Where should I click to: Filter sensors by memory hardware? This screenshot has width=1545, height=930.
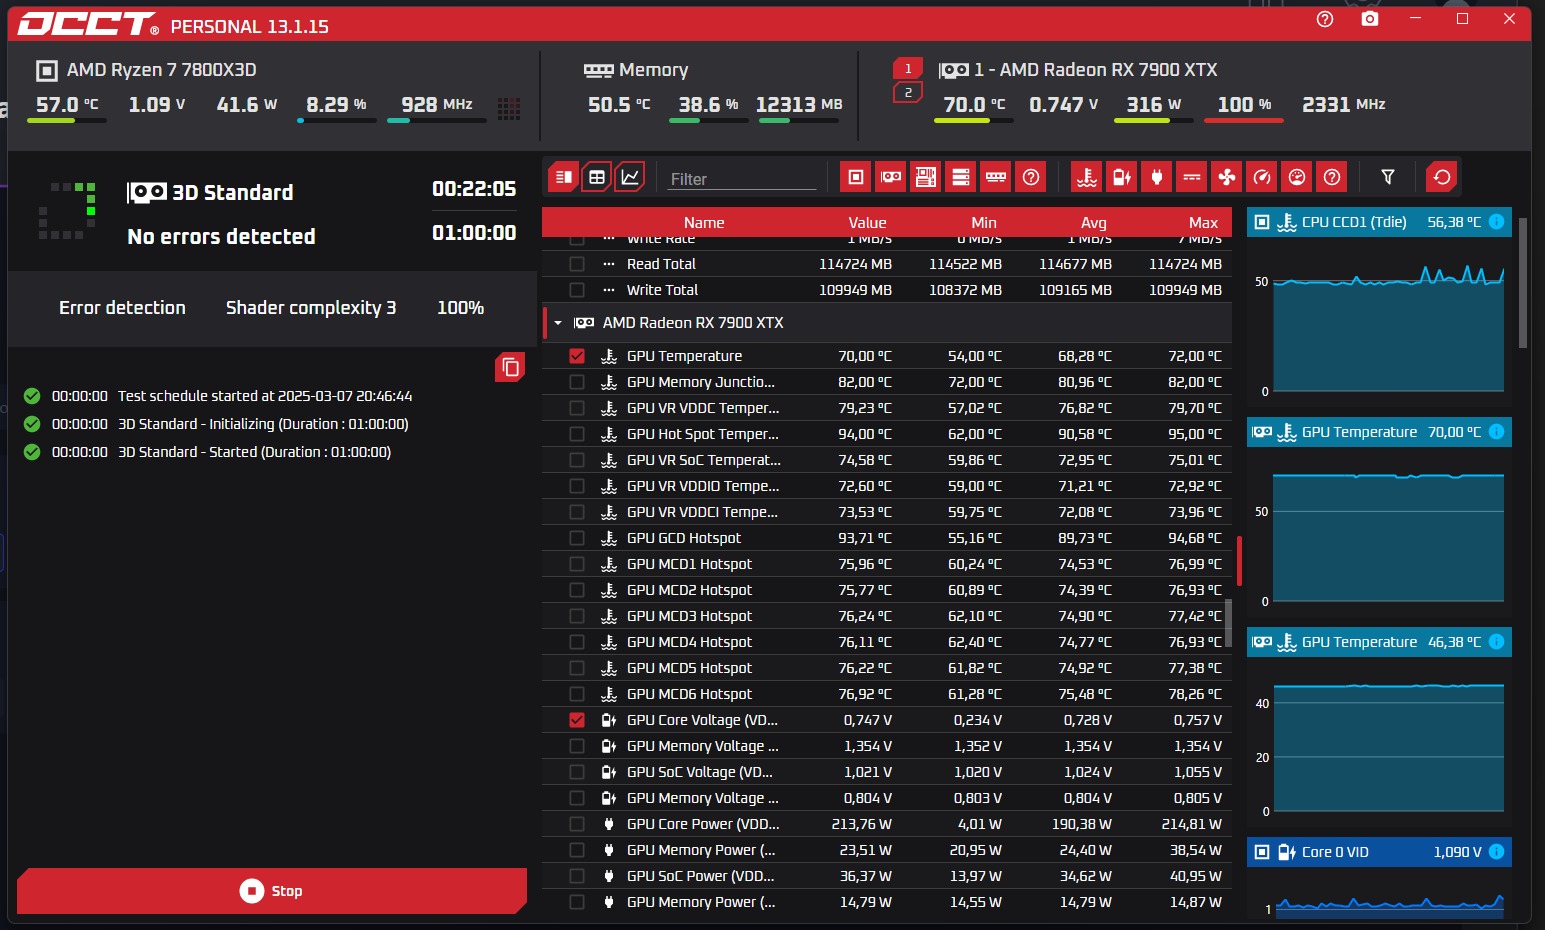click(x=996, y=177)
